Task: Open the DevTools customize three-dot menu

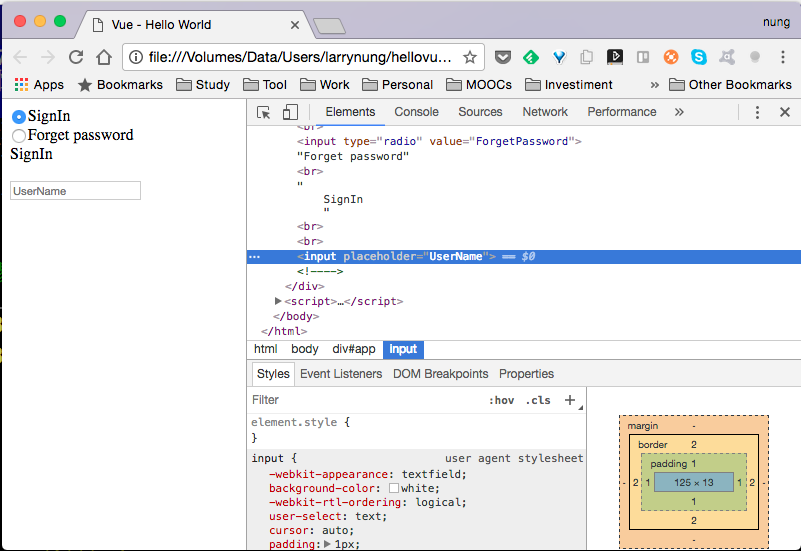Action: (757, 112)
